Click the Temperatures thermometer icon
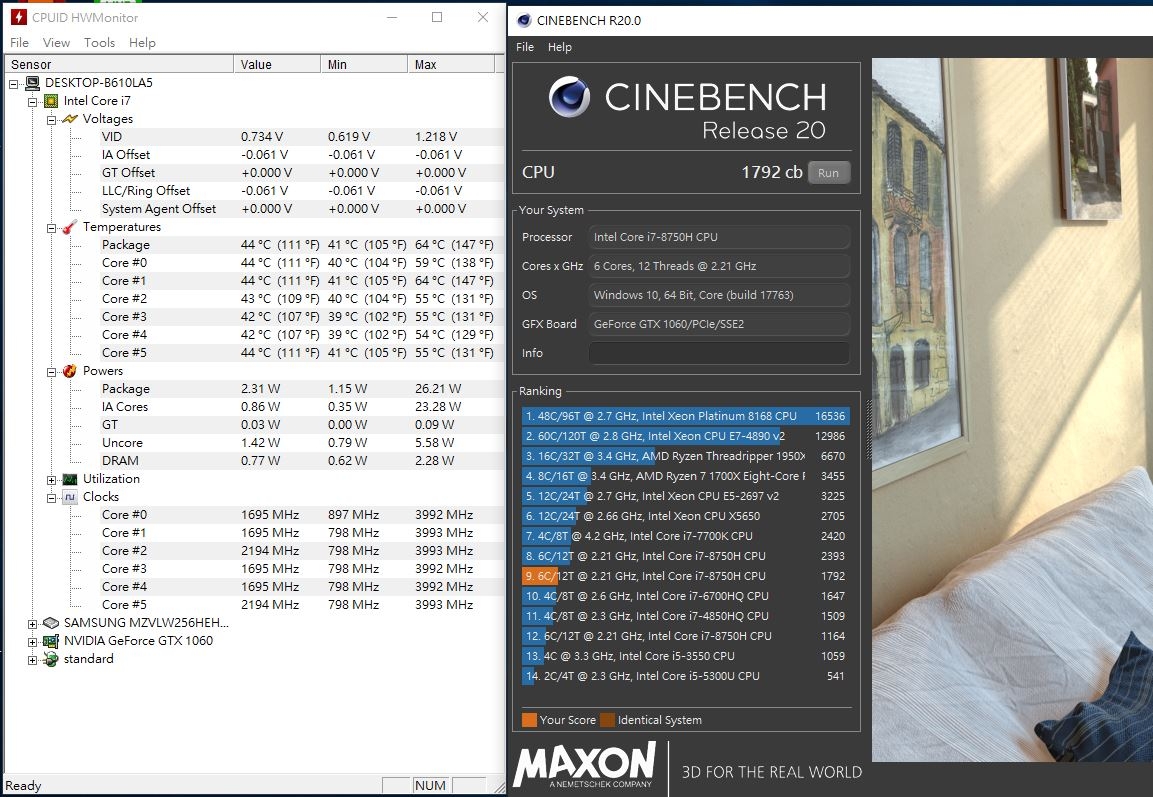 [70, 227]
